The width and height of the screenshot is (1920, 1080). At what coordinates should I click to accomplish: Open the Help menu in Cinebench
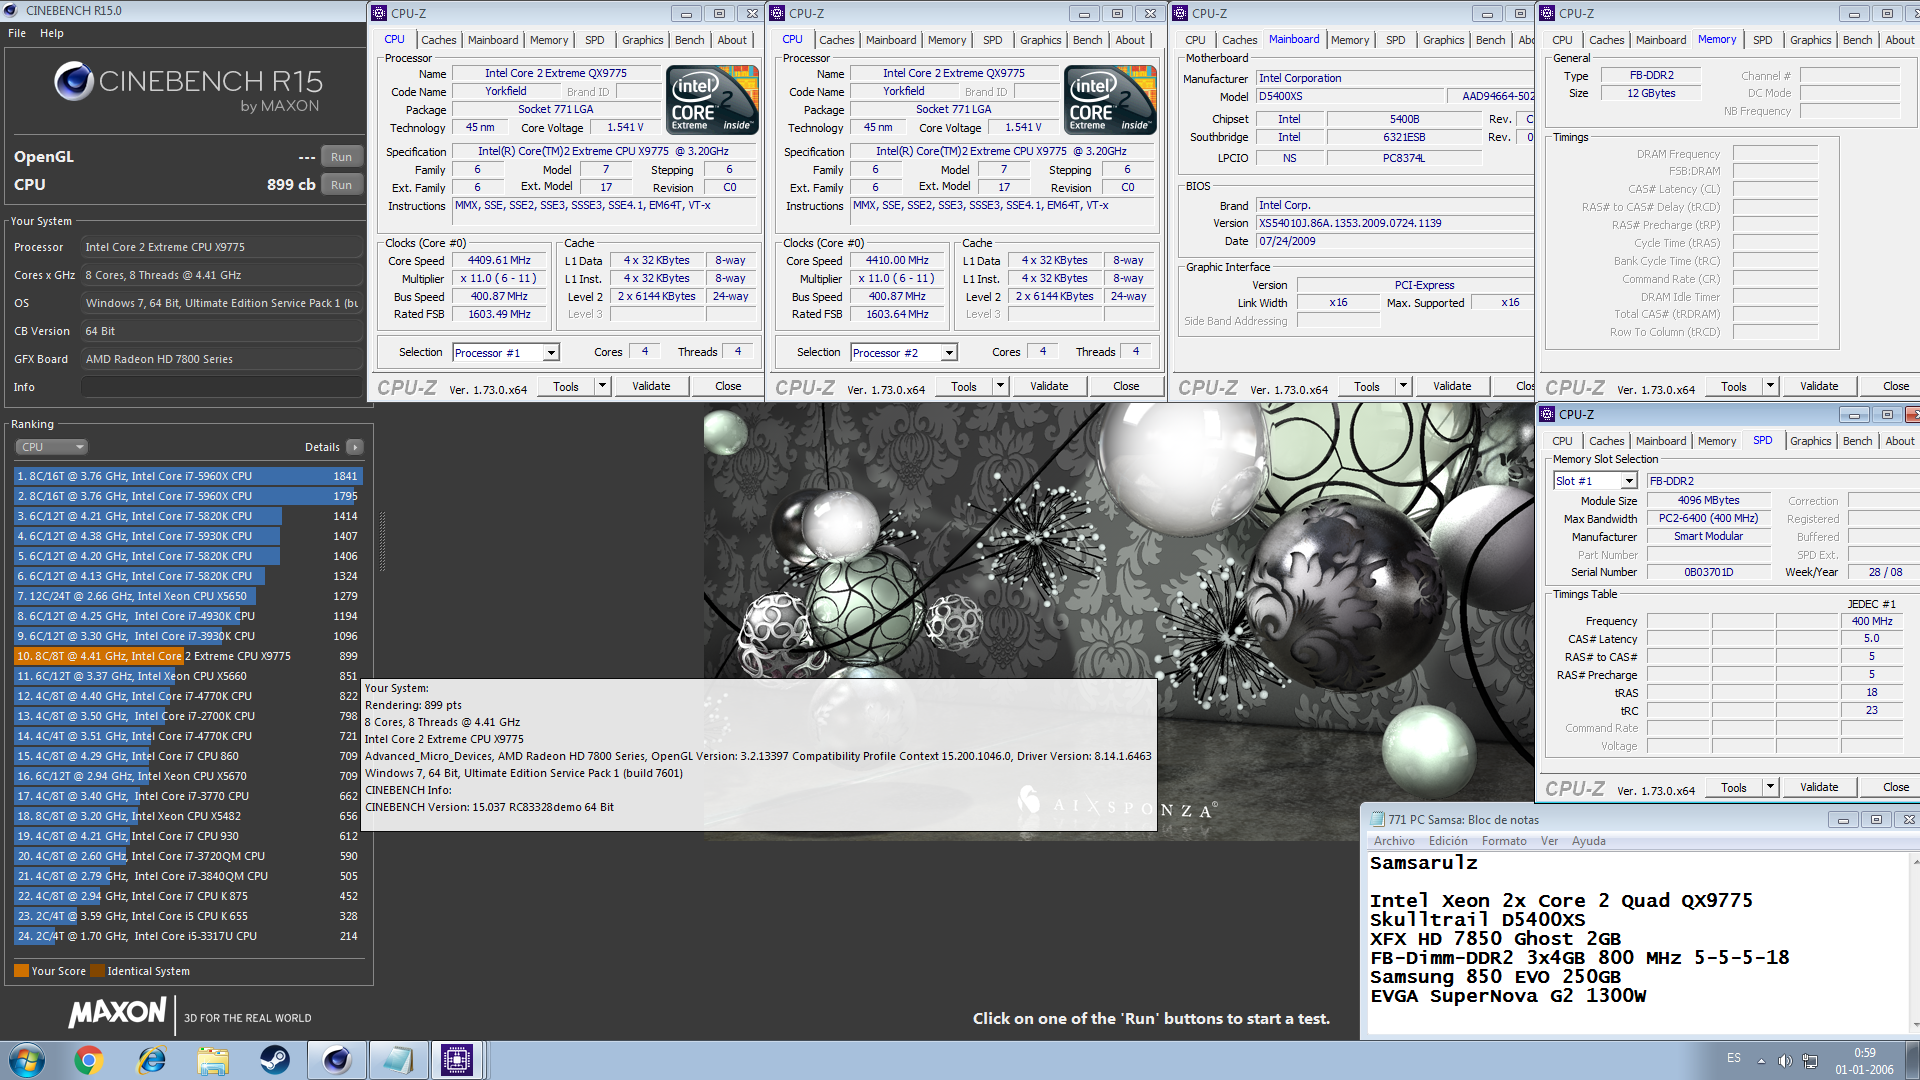pos(52,33)
